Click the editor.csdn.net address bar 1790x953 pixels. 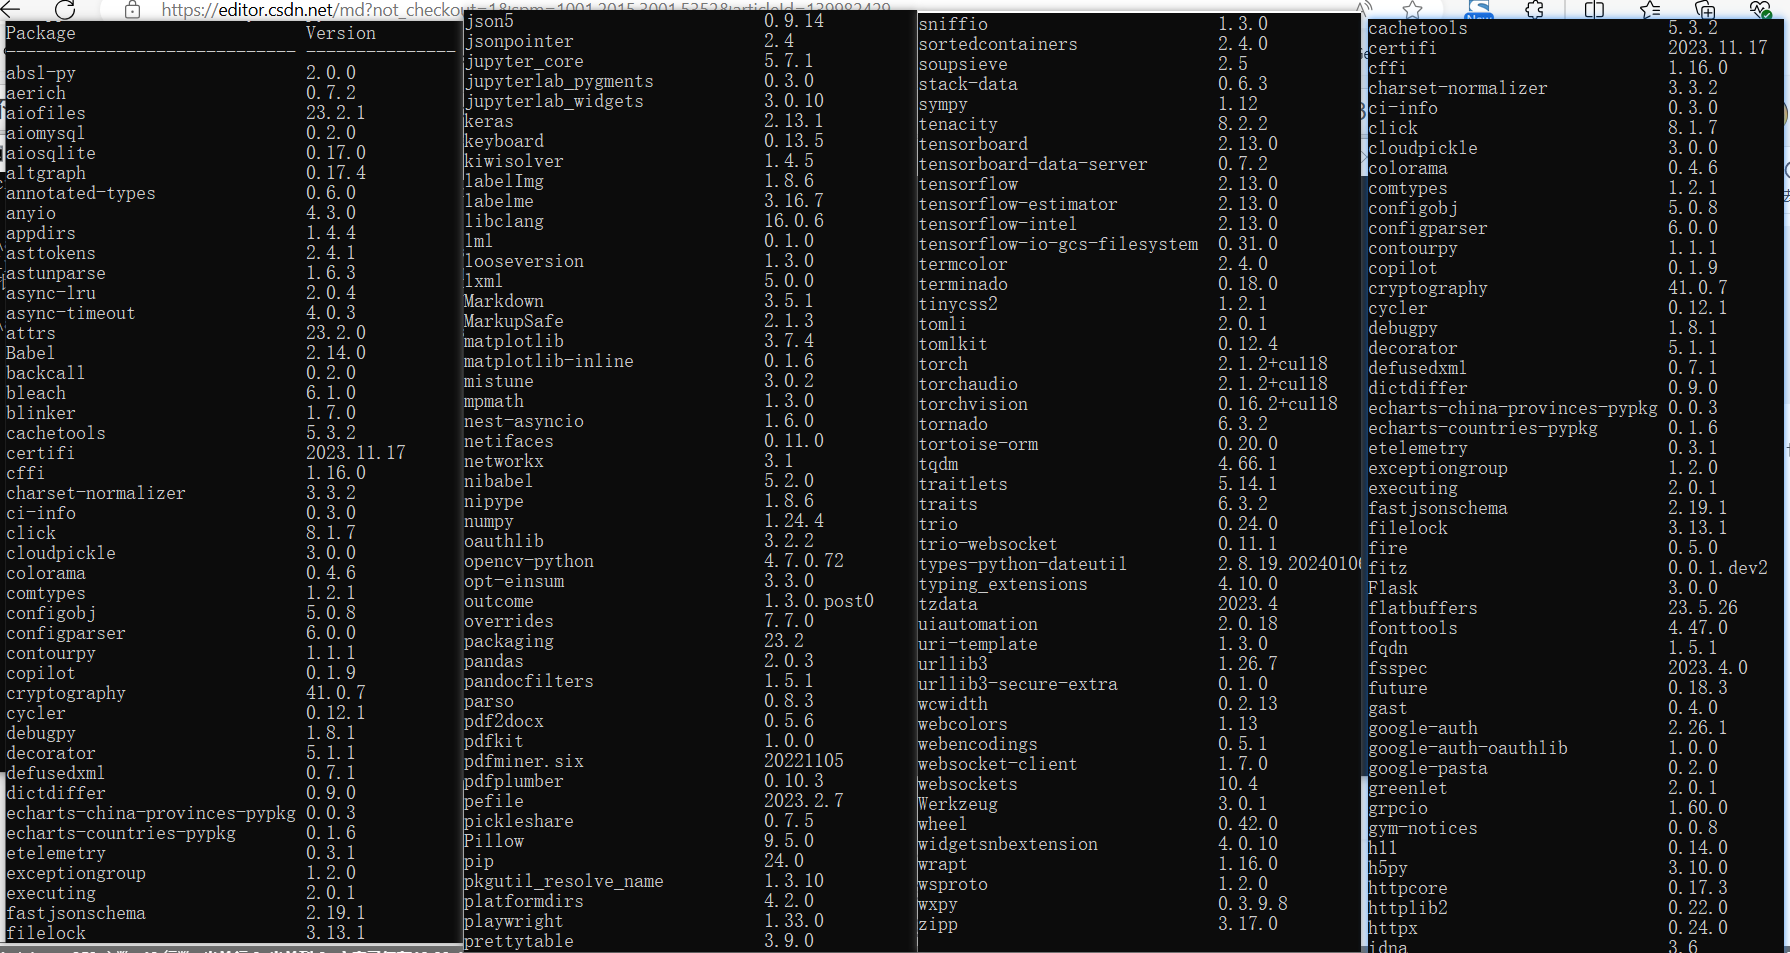tap(525, 10)
